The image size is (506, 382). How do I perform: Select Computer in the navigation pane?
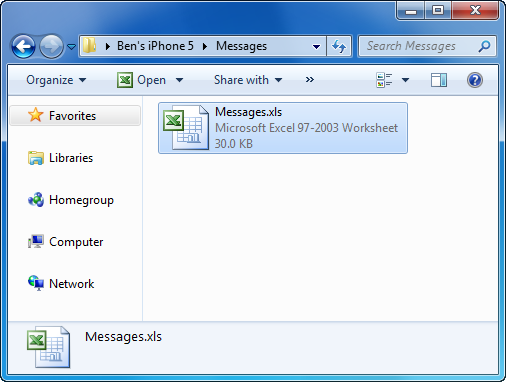pyautogui.click(x=76, y=242)
